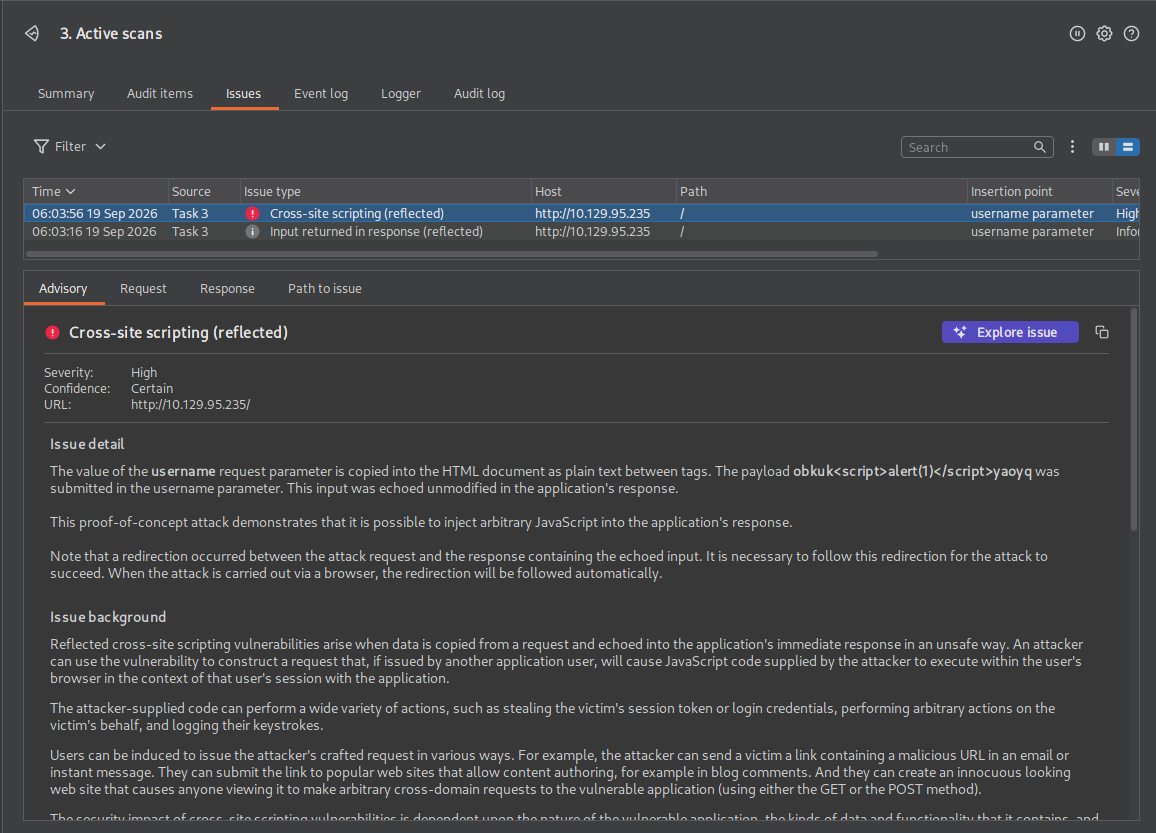1156x833 pixels.
Task: Open the Audit log tab
Action: tap(479, 94)
